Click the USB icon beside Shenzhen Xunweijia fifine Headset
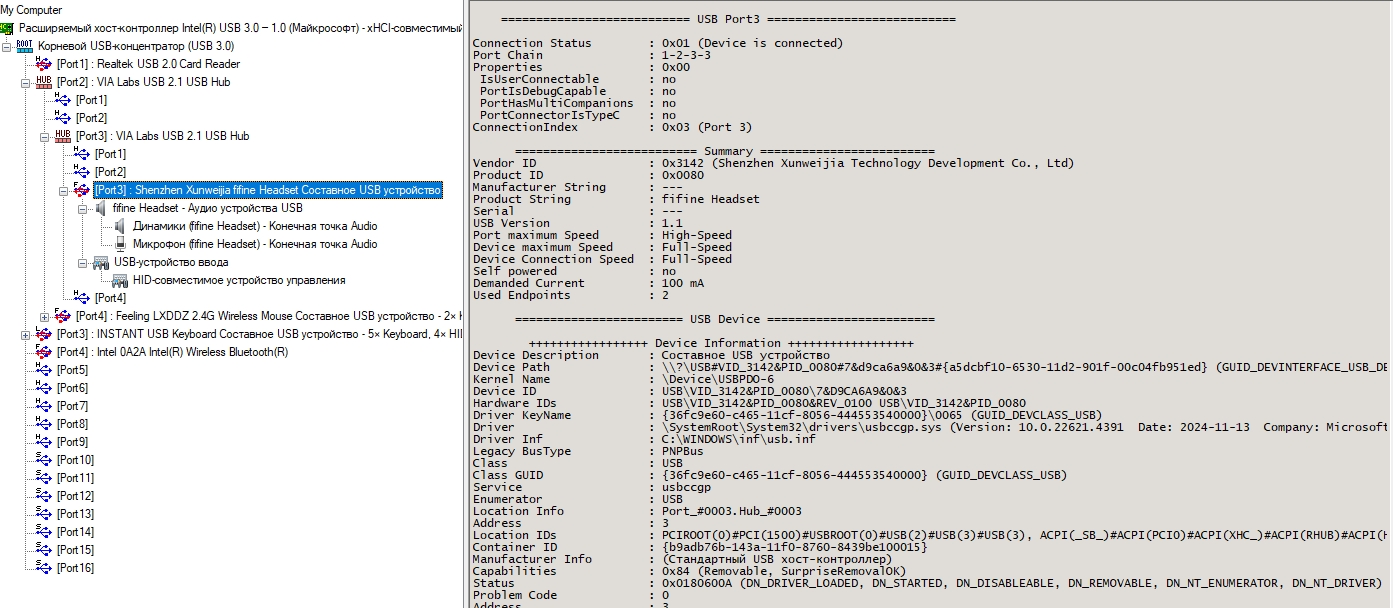The width and height of the screenshot is (1393, 608). pos(82,190)
